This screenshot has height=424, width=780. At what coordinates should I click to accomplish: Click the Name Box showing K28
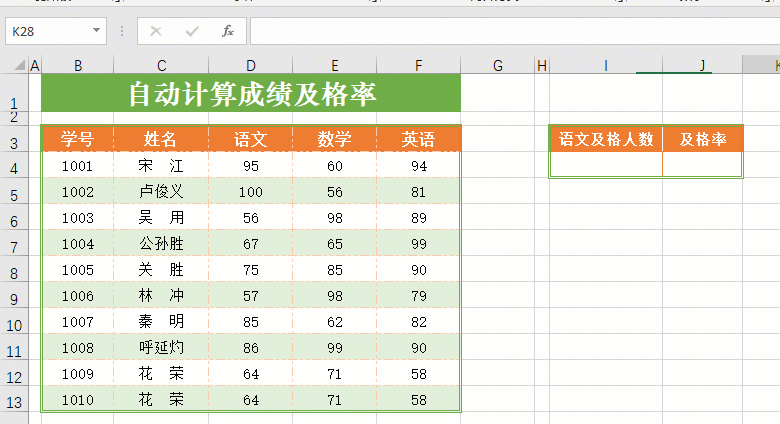point(45,31)
